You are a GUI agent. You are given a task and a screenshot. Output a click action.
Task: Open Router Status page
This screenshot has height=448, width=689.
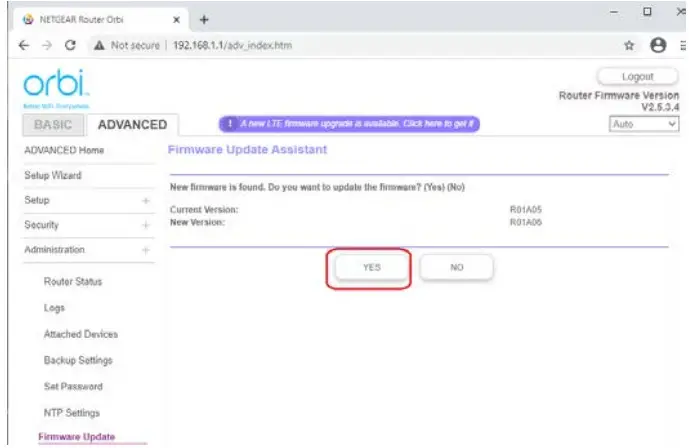click(x=73, y=282)
